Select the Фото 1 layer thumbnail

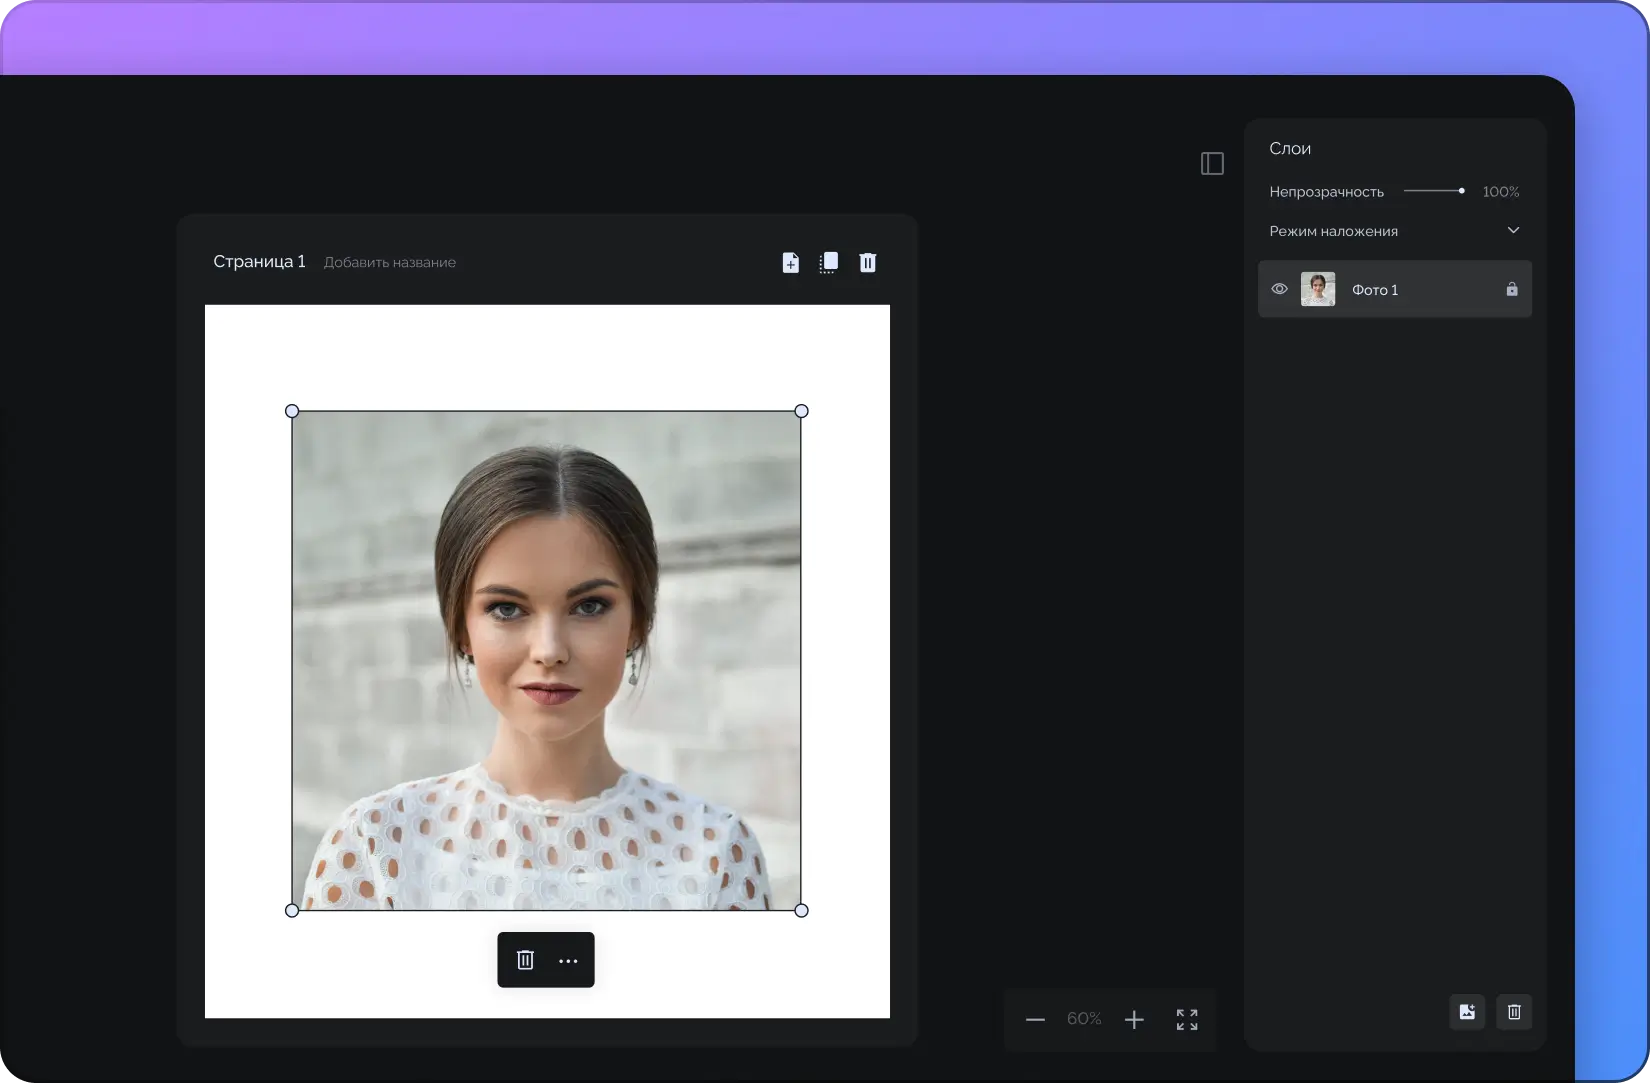[1317, 289]
